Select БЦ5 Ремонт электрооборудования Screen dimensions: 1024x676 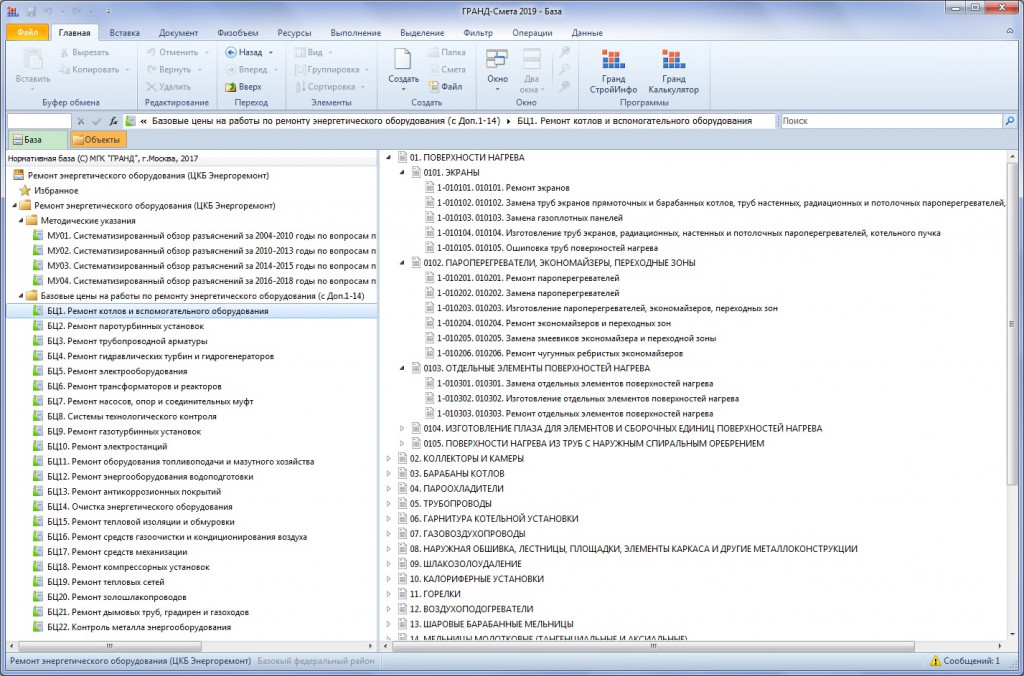tap(110, 371)
